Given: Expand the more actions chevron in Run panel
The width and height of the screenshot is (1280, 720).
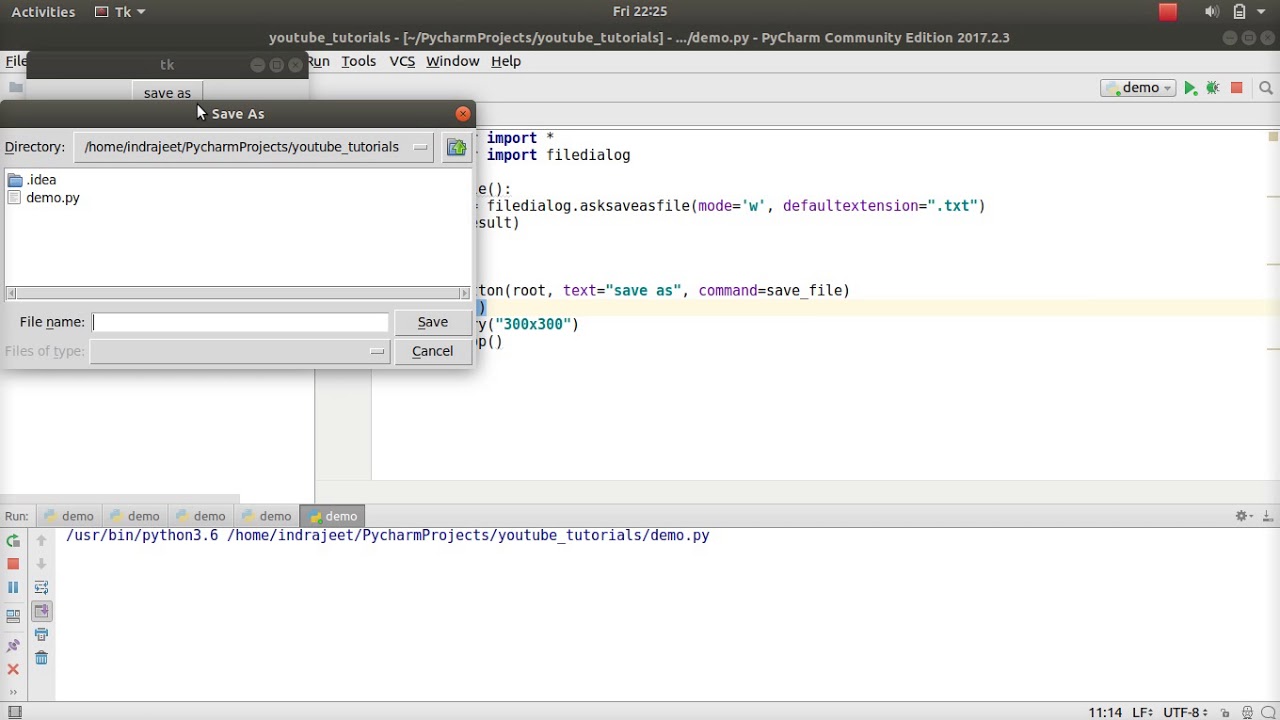Looking at the screenshot, I should pos(13,691).
